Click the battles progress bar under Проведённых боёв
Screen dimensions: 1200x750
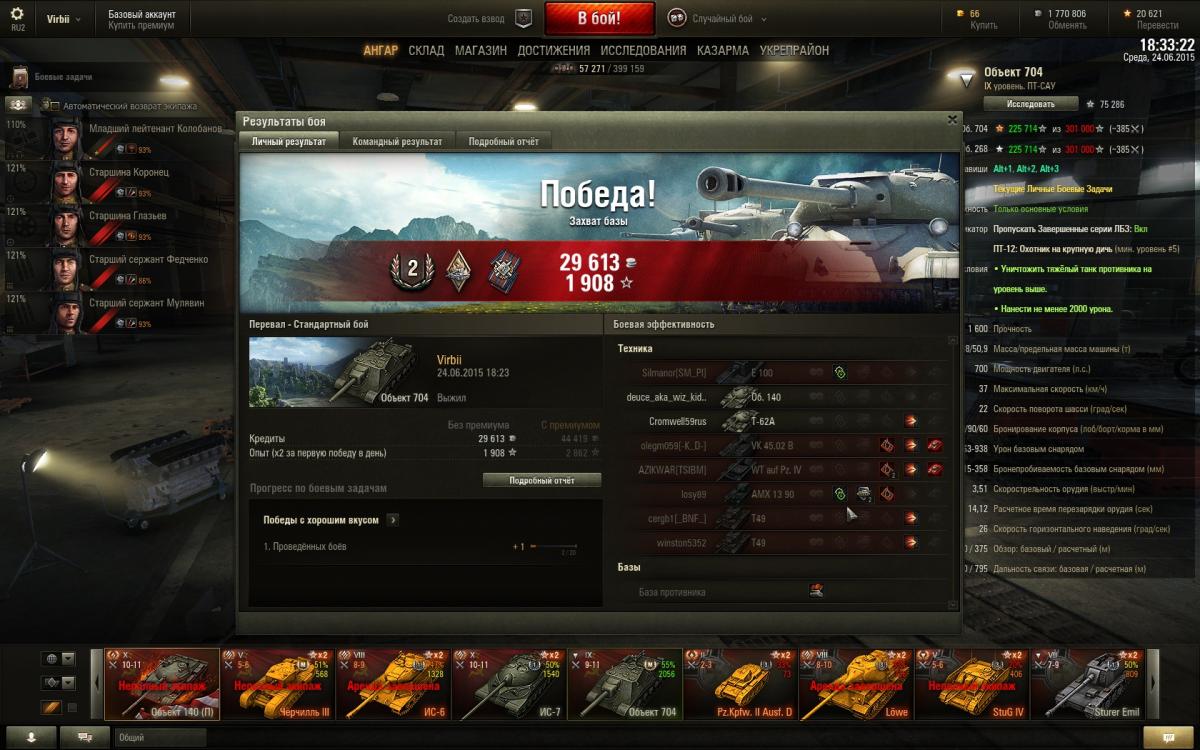tap(553, 547)
